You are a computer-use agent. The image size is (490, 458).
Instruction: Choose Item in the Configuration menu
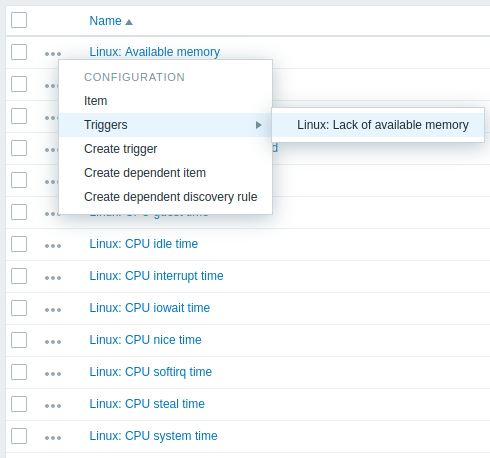[x=166, y=101]
